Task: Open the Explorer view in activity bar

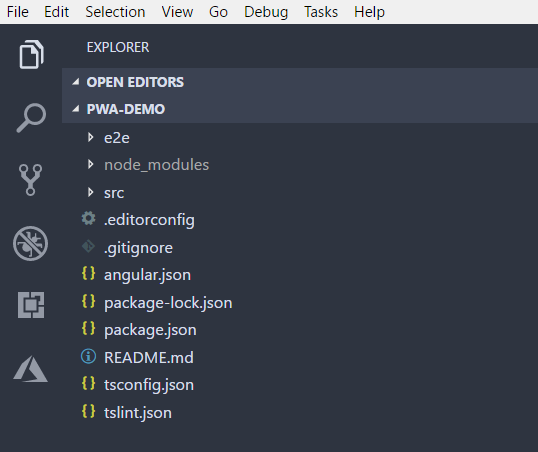Action: (31, 54)
